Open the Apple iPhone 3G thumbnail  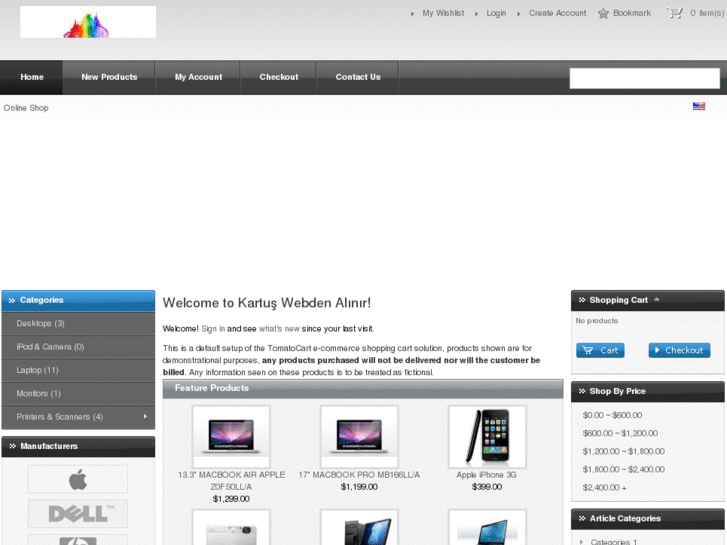487,436
